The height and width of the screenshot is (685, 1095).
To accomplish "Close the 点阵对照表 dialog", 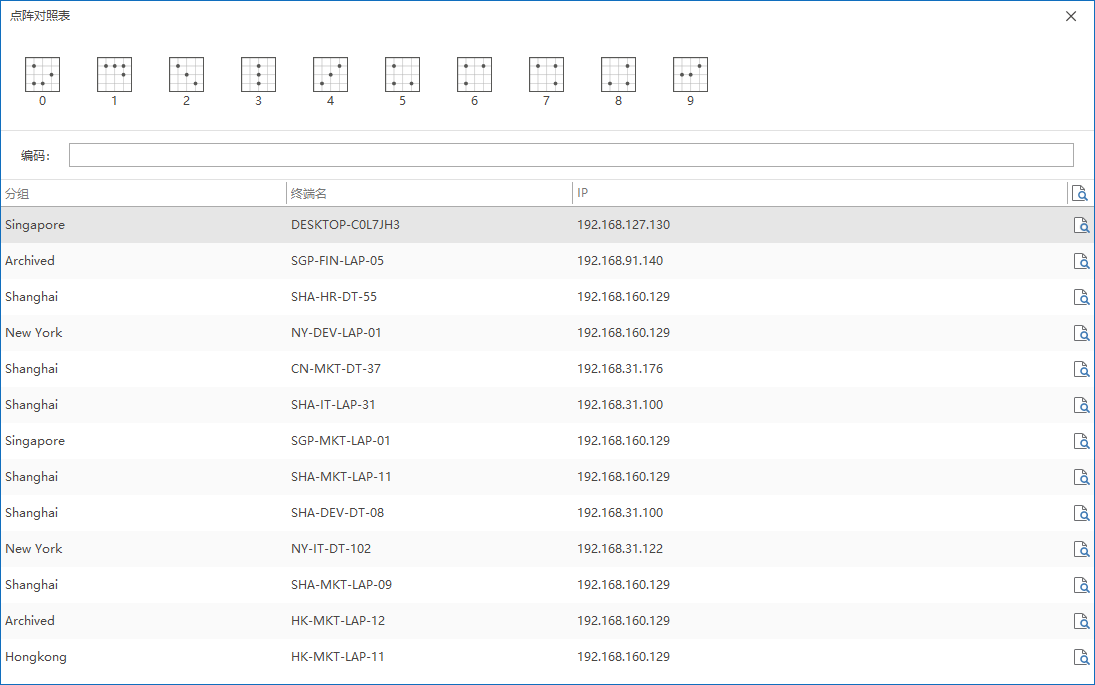I will tap(1071, 16).
